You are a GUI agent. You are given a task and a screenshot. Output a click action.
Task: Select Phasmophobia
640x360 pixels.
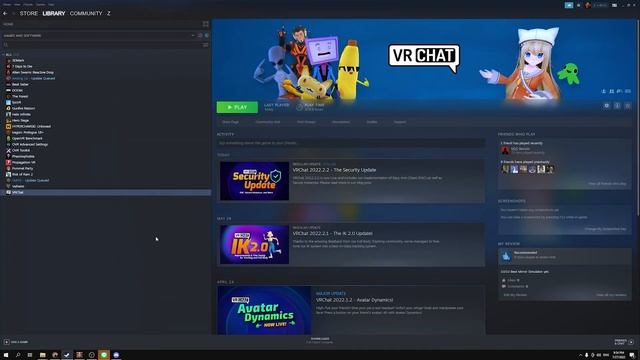click(23, 156)
